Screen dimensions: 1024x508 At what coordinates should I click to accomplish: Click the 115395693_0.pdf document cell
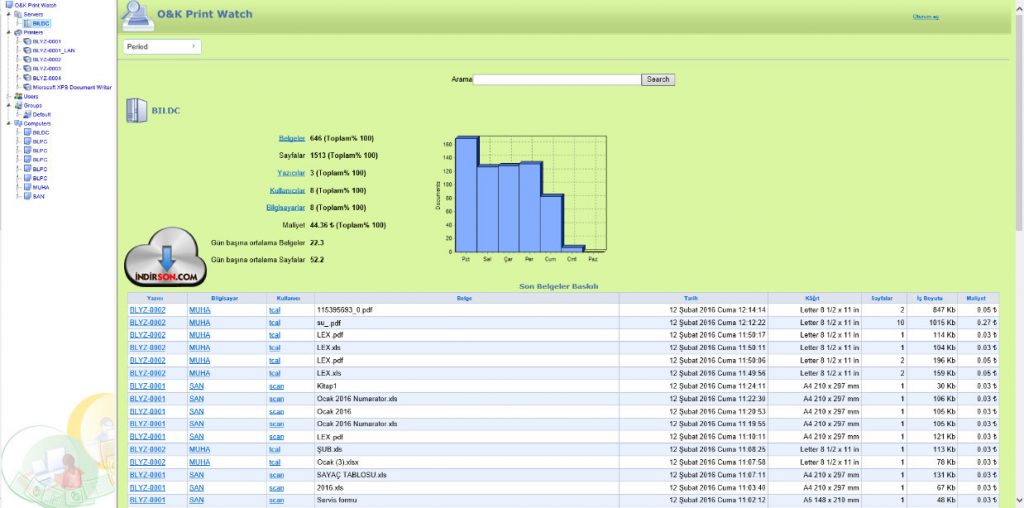466,310
